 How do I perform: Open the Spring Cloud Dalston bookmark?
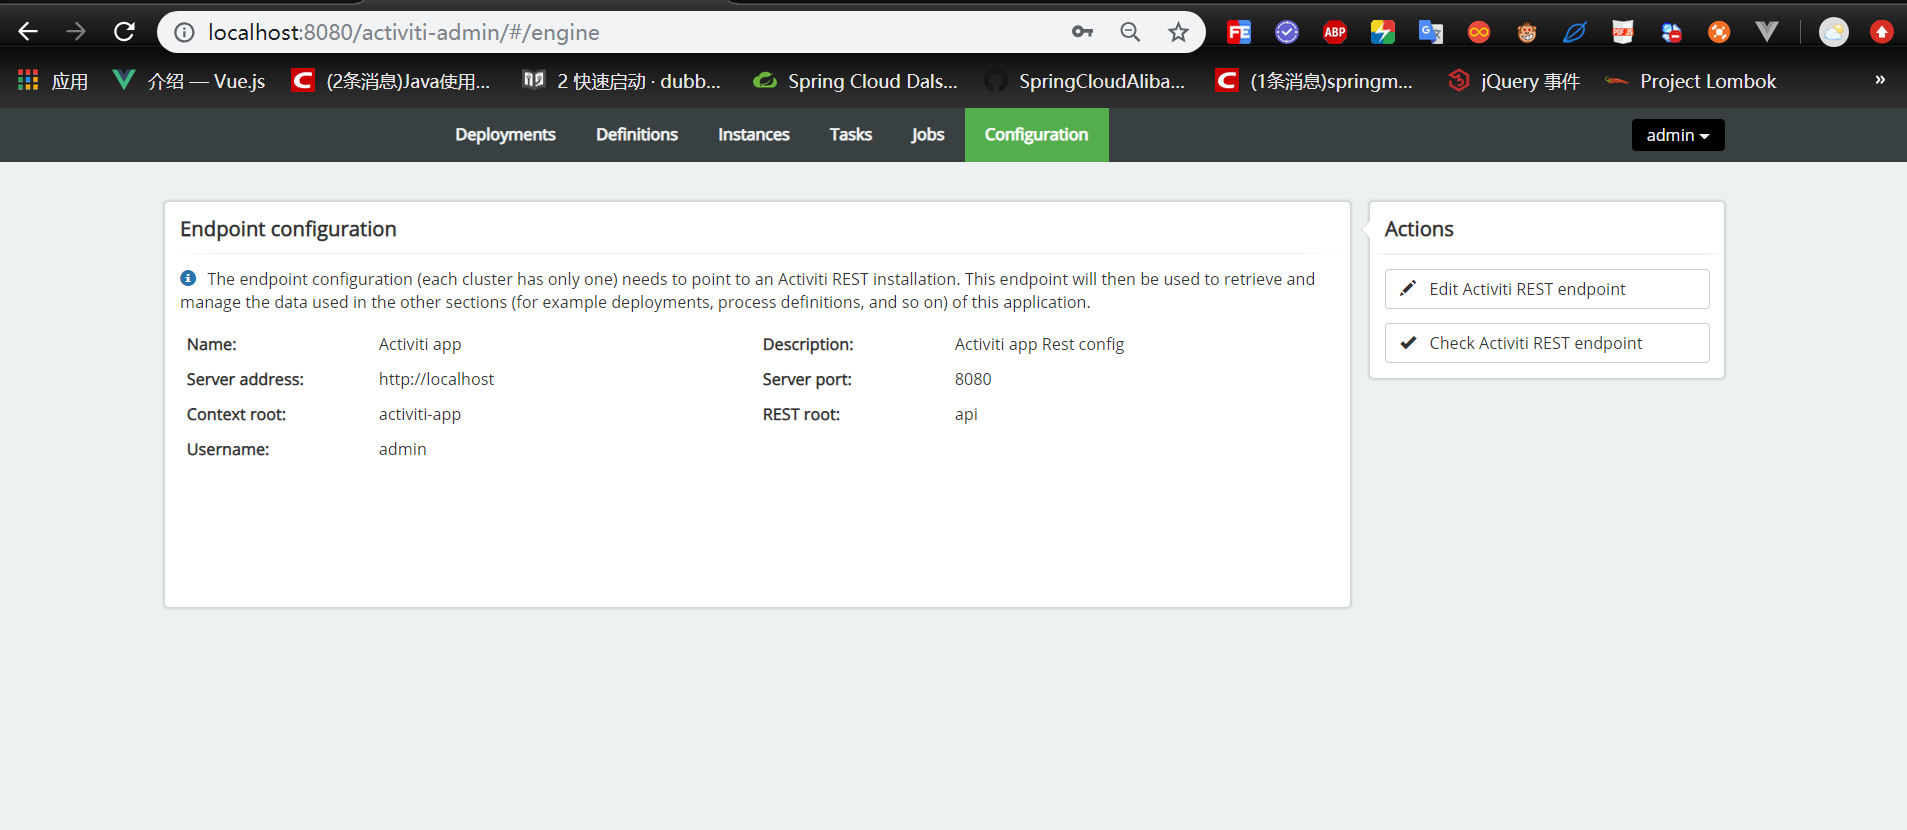[856, 81]
